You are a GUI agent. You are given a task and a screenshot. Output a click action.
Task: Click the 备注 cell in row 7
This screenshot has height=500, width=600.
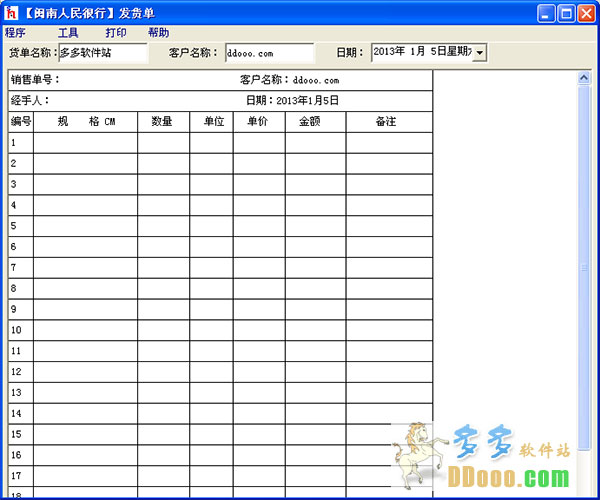pyautogui.click(x=390, y=268)
